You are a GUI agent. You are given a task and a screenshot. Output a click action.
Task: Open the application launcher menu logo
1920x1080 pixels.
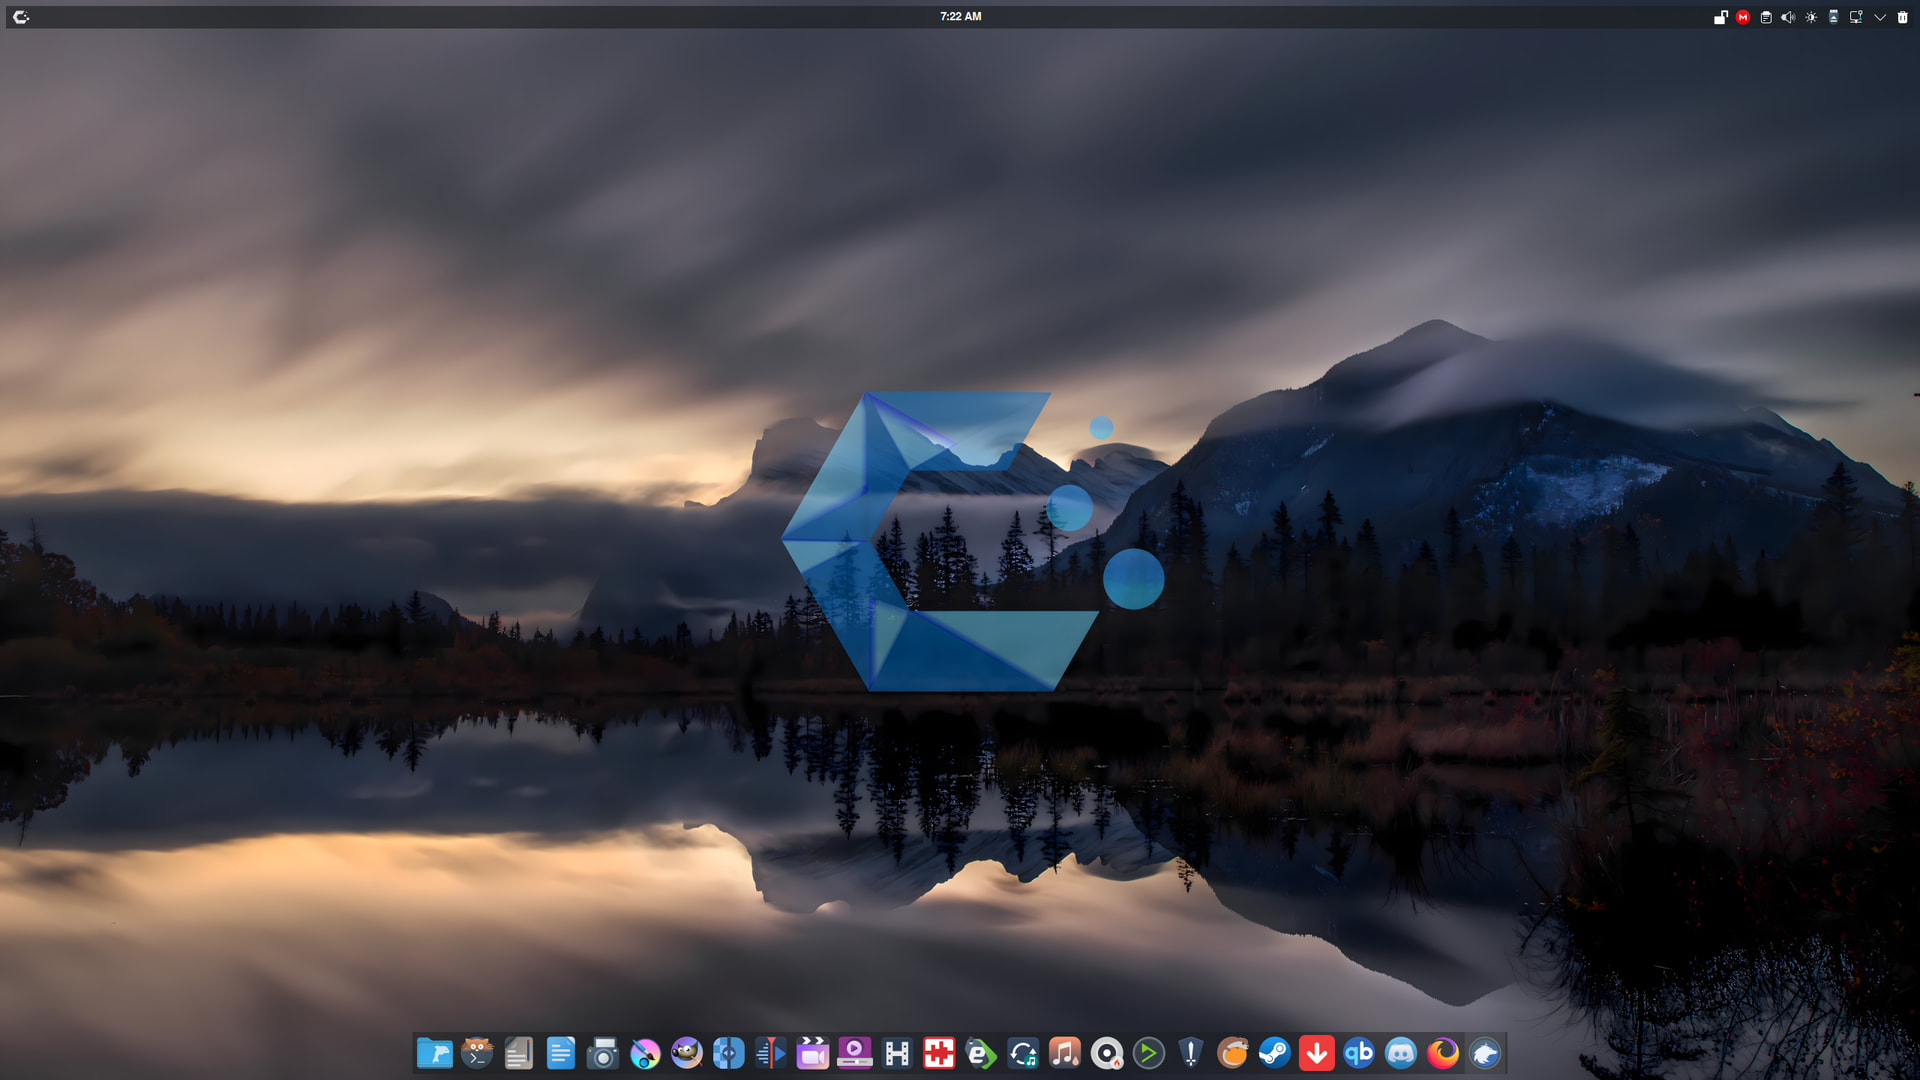21,17
